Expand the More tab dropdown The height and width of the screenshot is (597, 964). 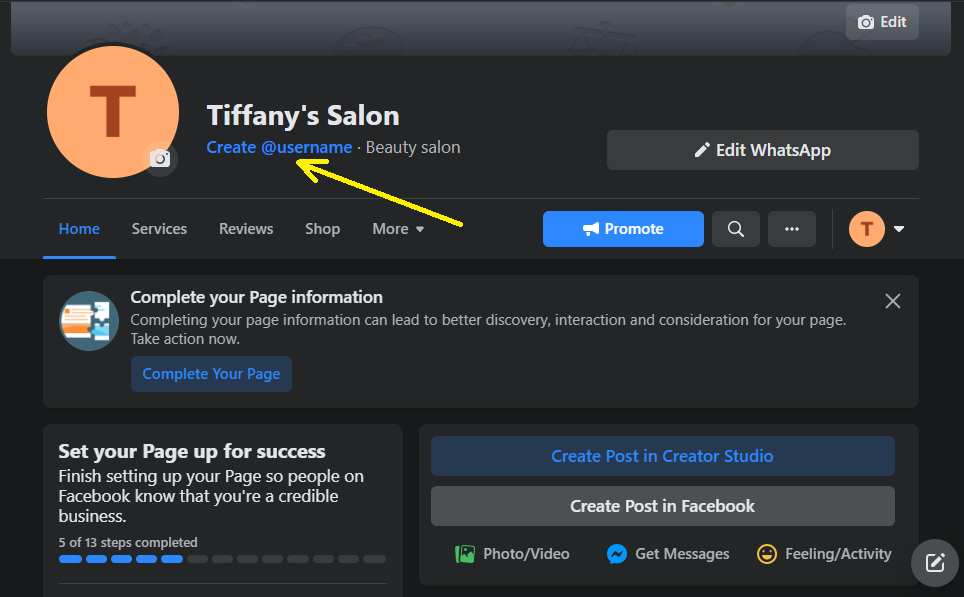point(398,229)
